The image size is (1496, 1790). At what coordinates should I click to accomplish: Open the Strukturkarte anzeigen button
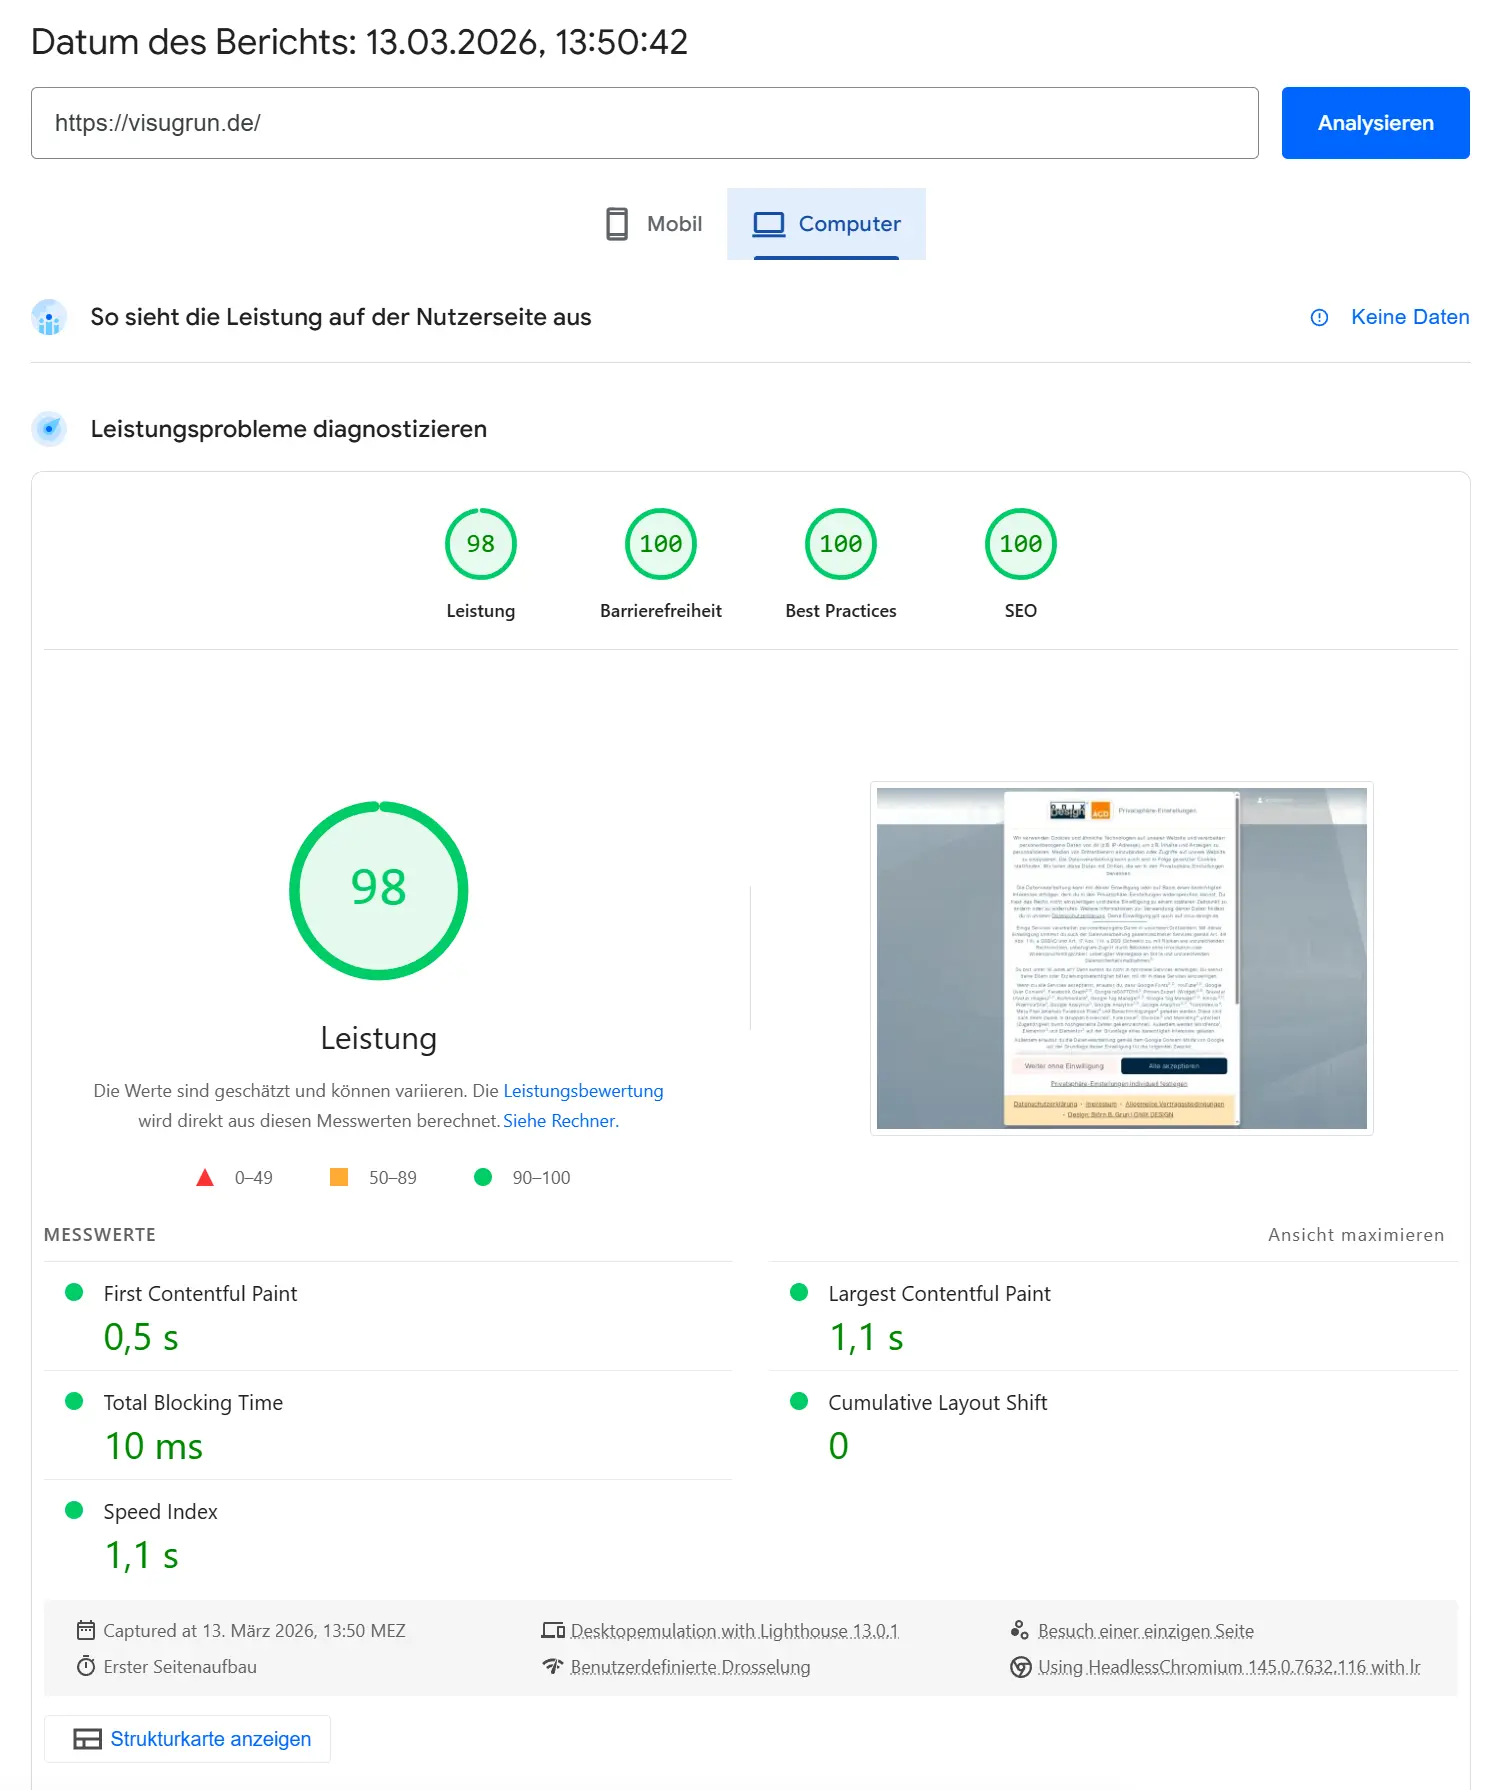[188, 1739]
